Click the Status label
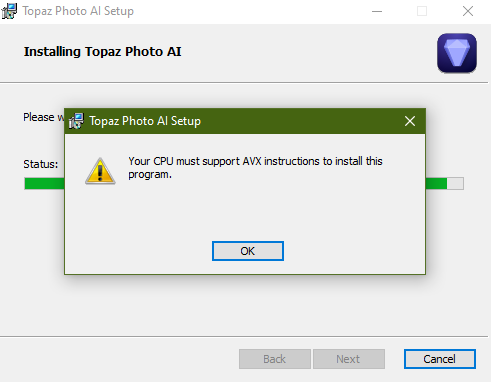 [40, 164]
